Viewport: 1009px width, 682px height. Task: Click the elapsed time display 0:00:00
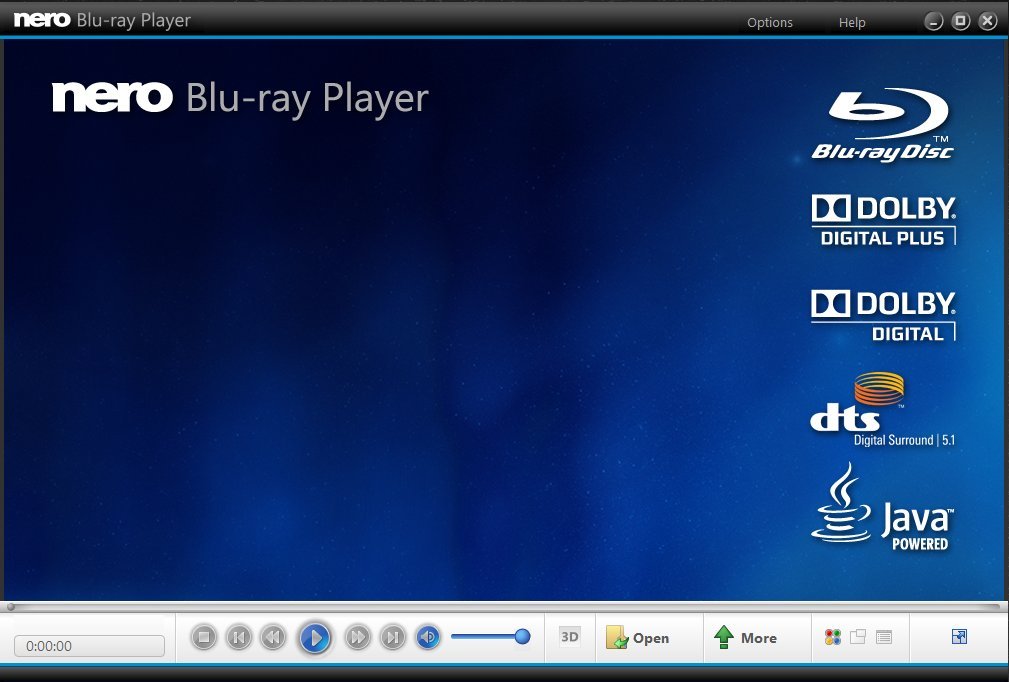(x=89, y=646)
